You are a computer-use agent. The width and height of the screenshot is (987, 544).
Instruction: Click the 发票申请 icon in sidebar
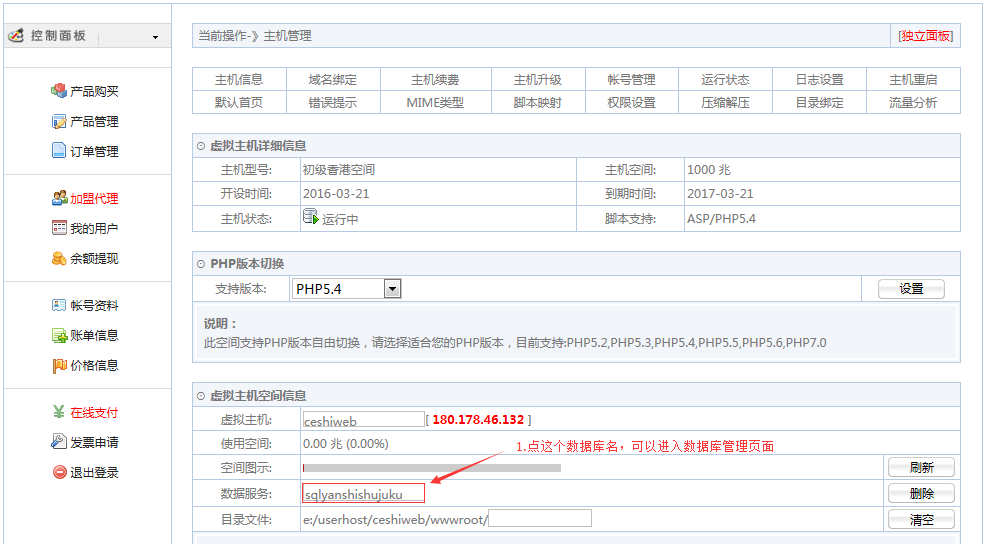coord(59,442)
